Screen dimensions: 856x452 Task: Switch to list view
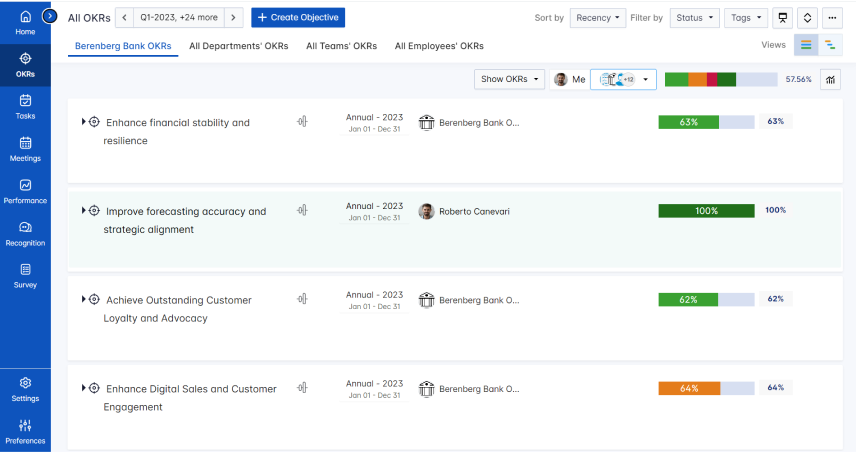click(806, 45)
